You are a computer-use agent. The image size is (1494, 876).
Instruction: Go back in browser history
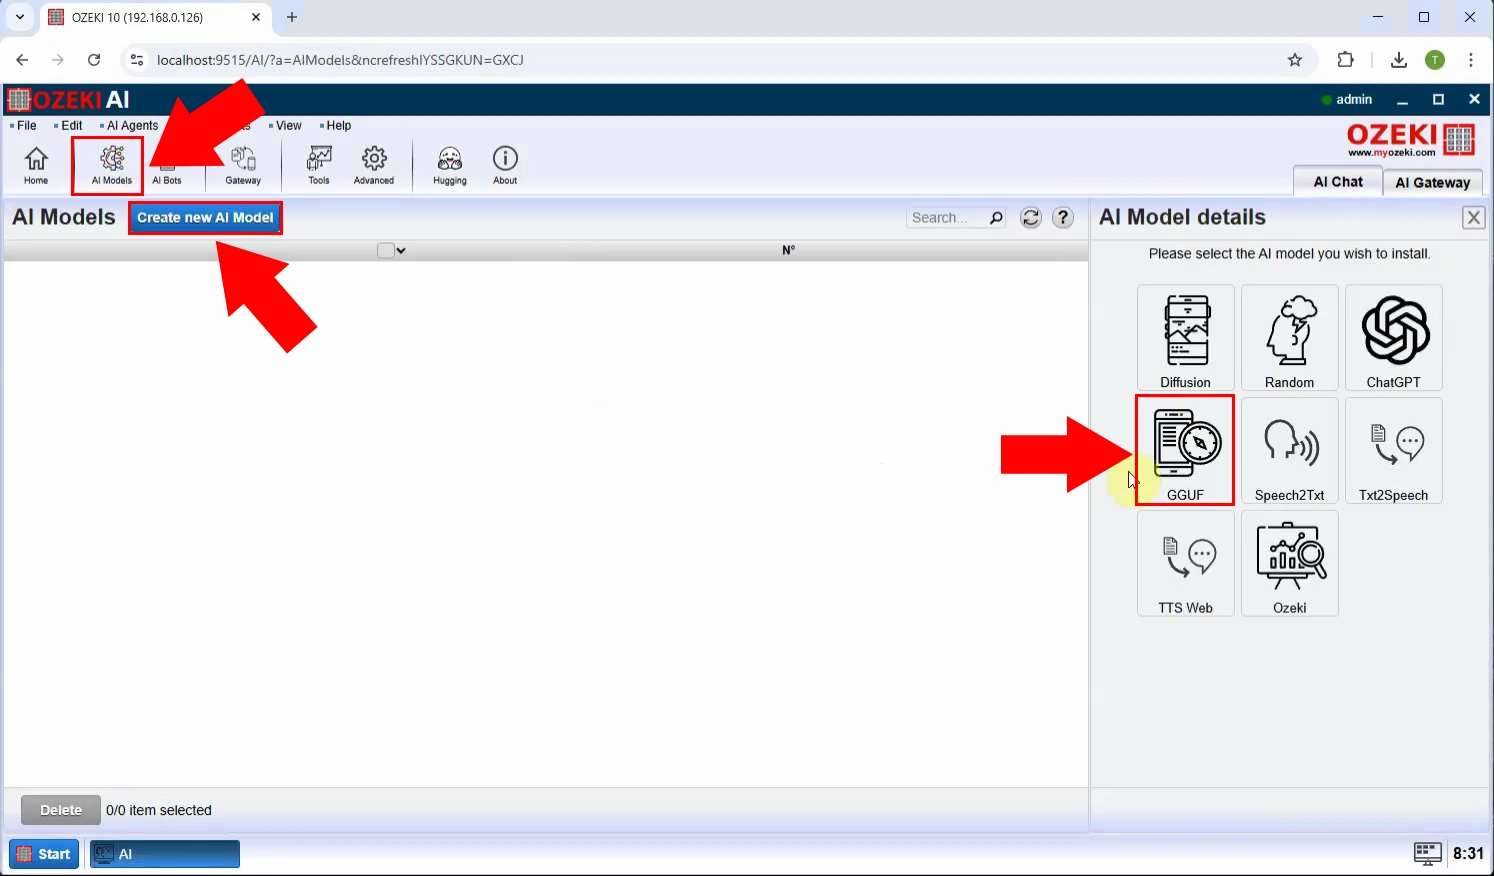pyautogui.click(x=22, y=60)
